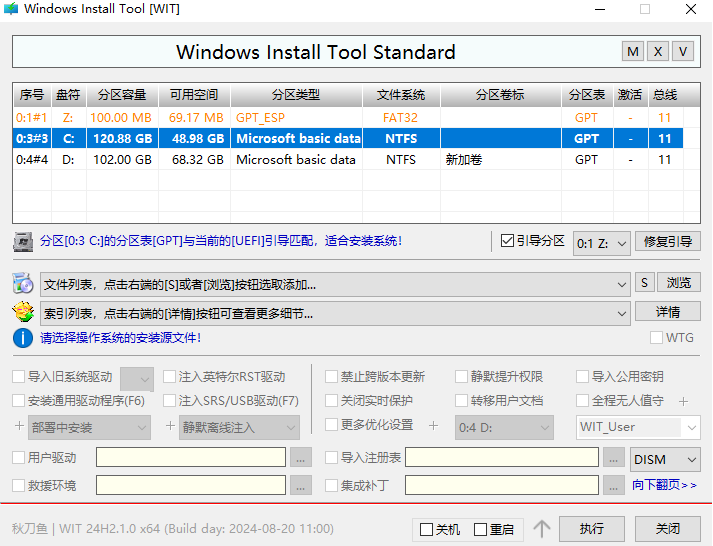Image resolution: width=713 pixels, height=546 pixels.
Task: Click the blue info icon
Action: pos(23,338)
